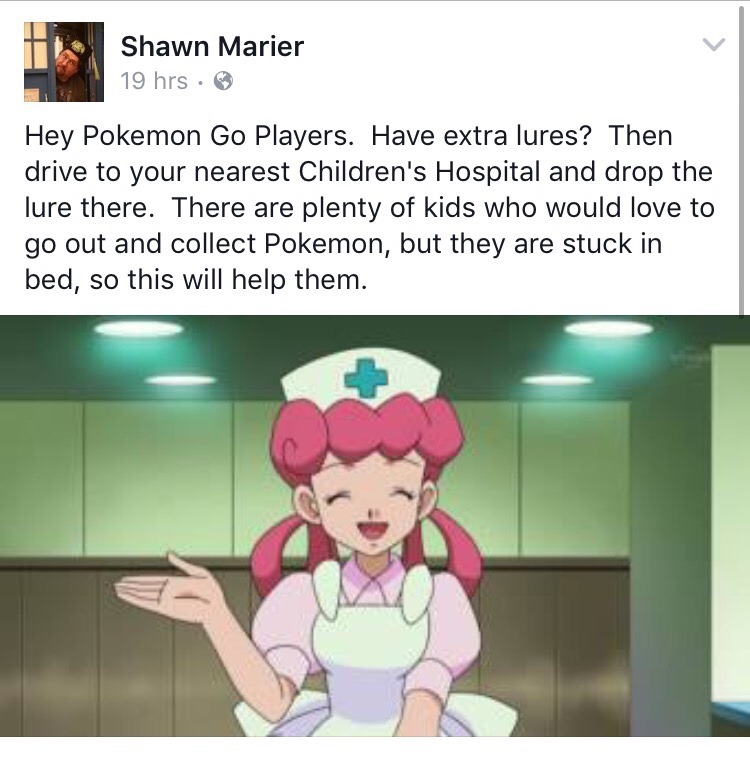The height and width of the screenshot is (760, 750).
Task: Click the globe public privacy icon
Action: (223, 81)
